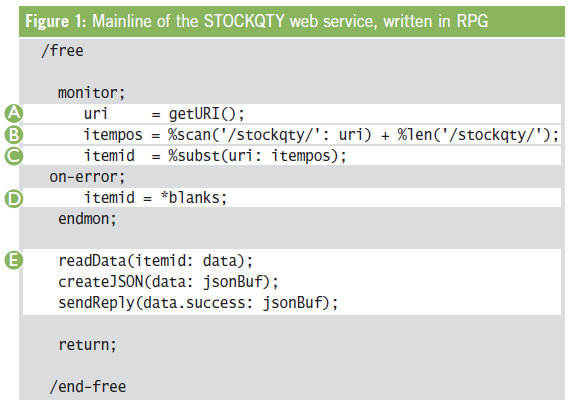
Task: Click the %len('/stockqty/') expression
Action: click(x=478, y=135)
